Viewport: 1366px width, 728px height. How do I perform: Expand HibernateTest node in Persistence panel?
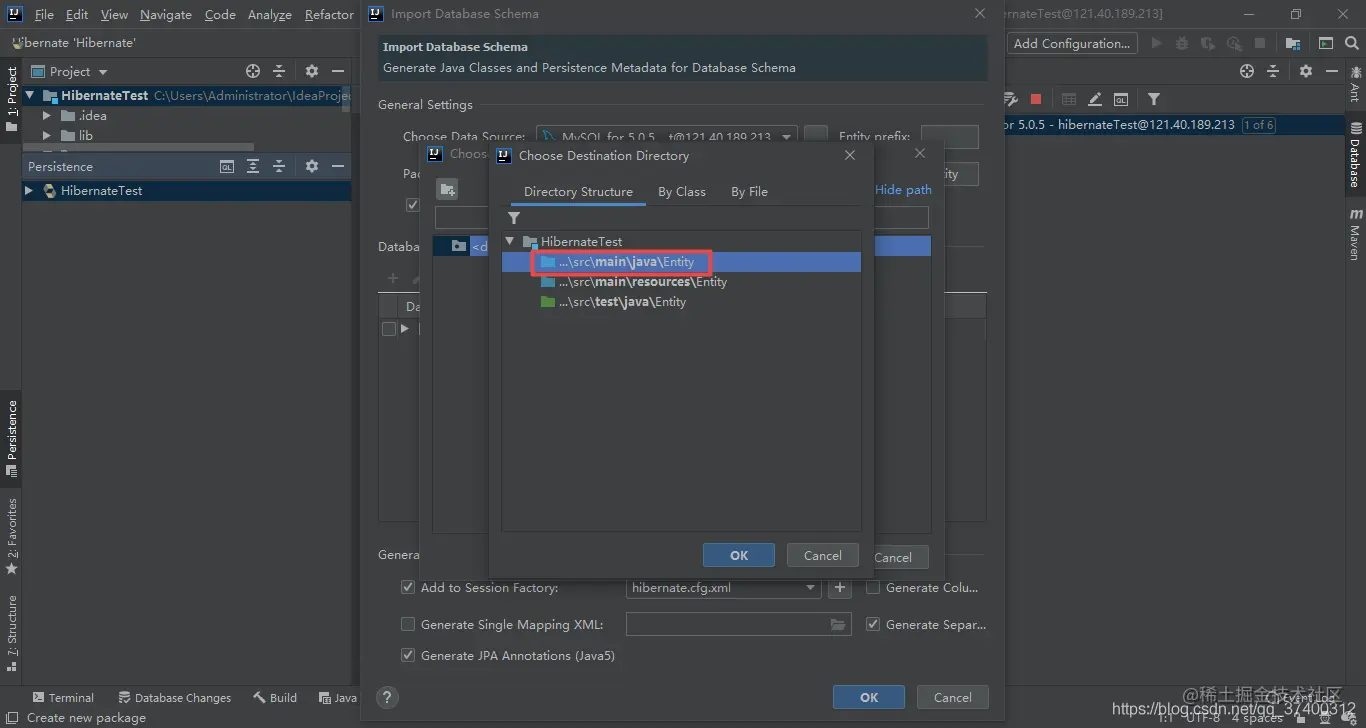(29, 190)
